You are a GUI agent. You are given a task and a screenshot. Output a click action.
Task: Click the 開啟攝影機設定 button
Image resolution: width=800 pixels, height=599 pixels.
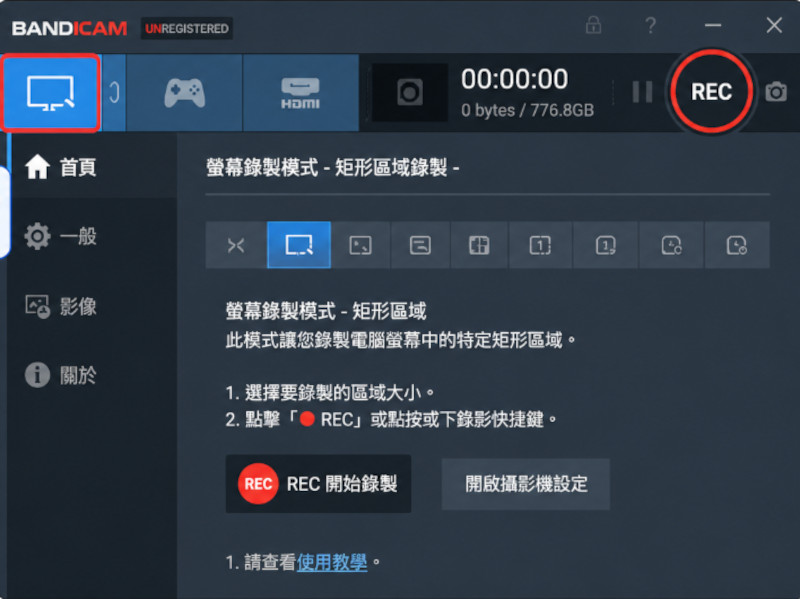click(x=526, y=484)
